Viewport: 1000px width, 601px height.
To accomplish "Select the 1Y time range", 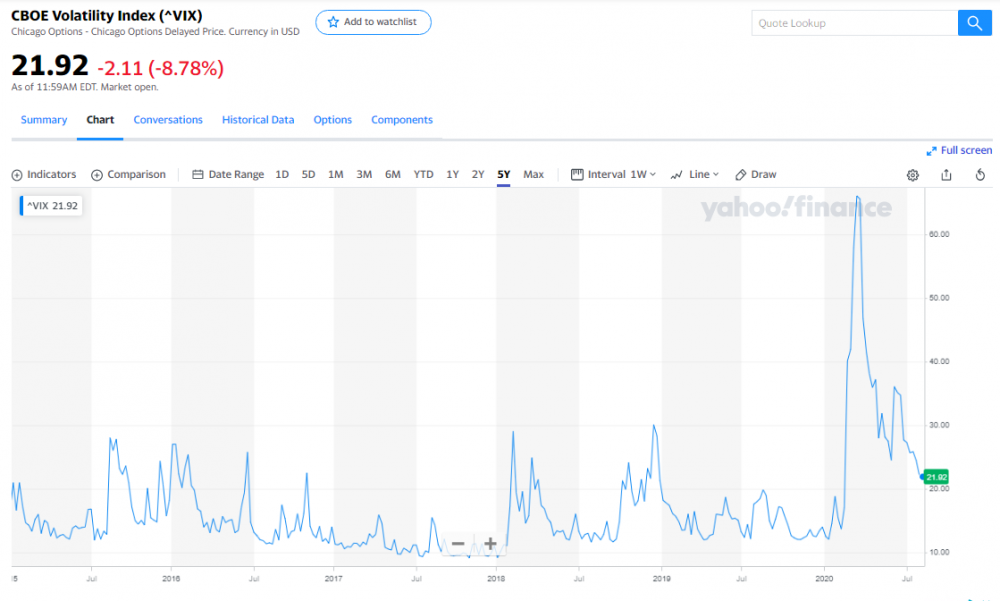I will tap(453, 175).
